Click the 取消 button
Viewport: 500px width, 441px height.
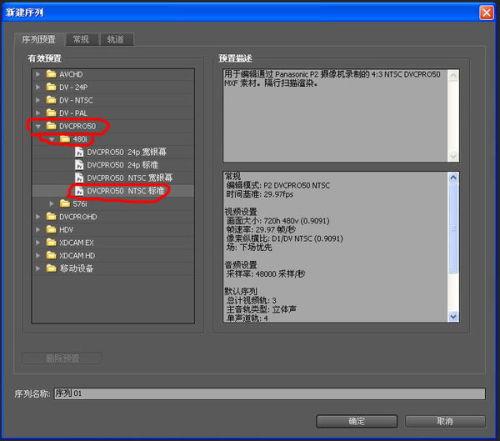tap(445, 421)
